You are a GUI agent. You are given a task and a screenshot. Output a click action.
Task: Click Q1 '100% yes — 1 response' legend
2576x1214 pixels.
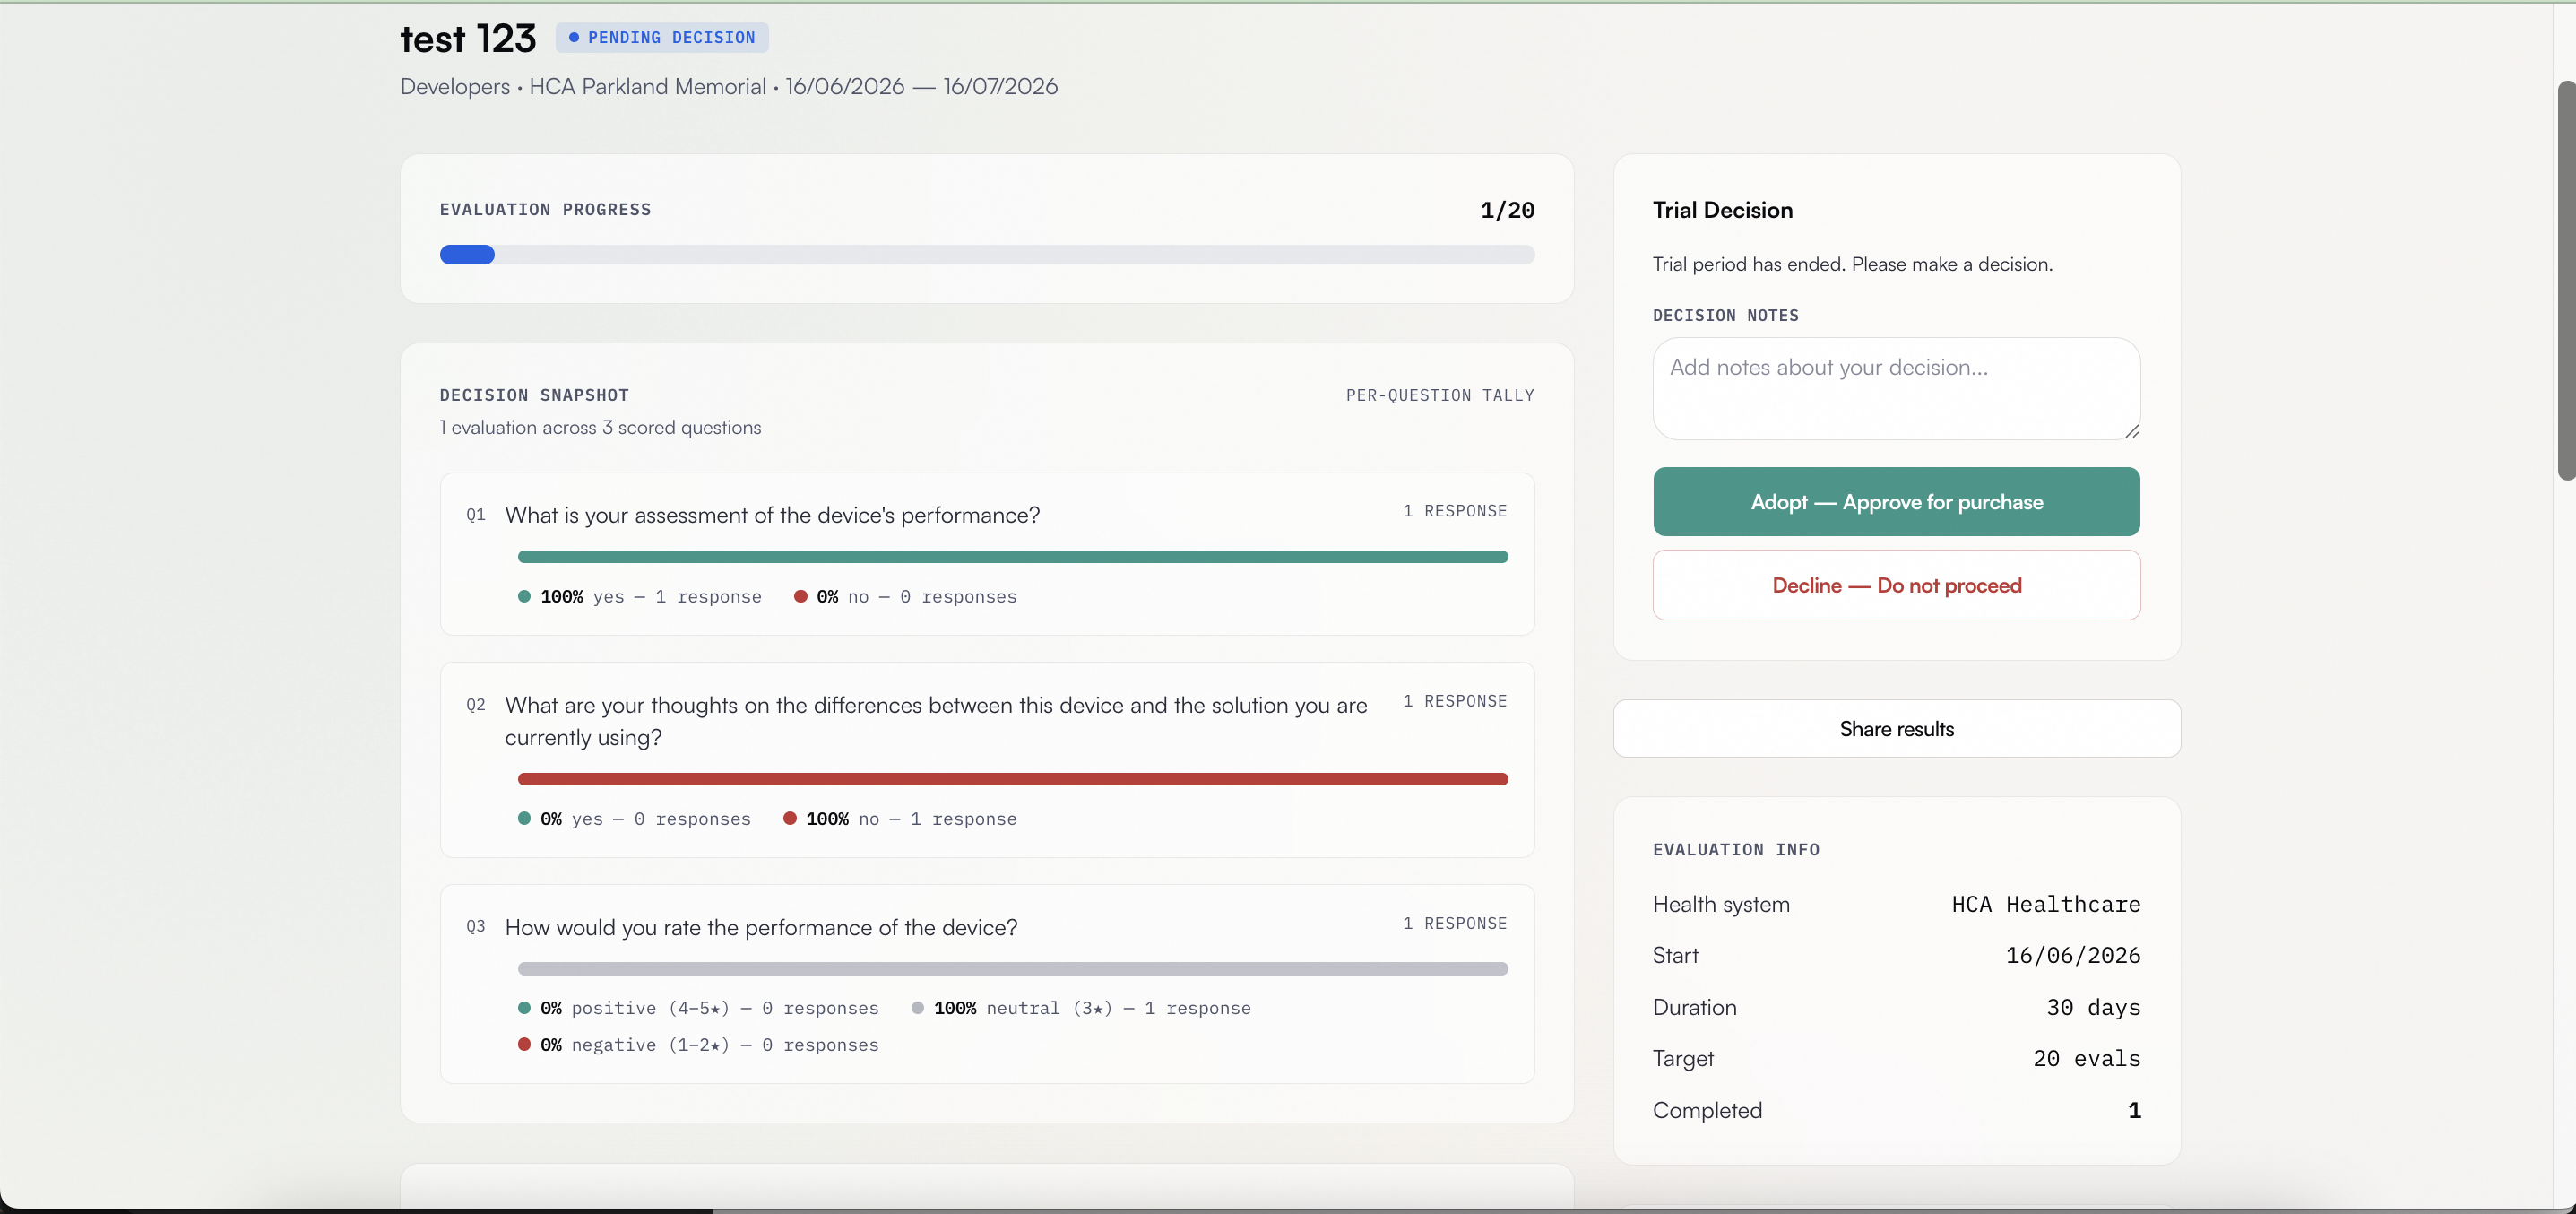[x=640, y=597]
